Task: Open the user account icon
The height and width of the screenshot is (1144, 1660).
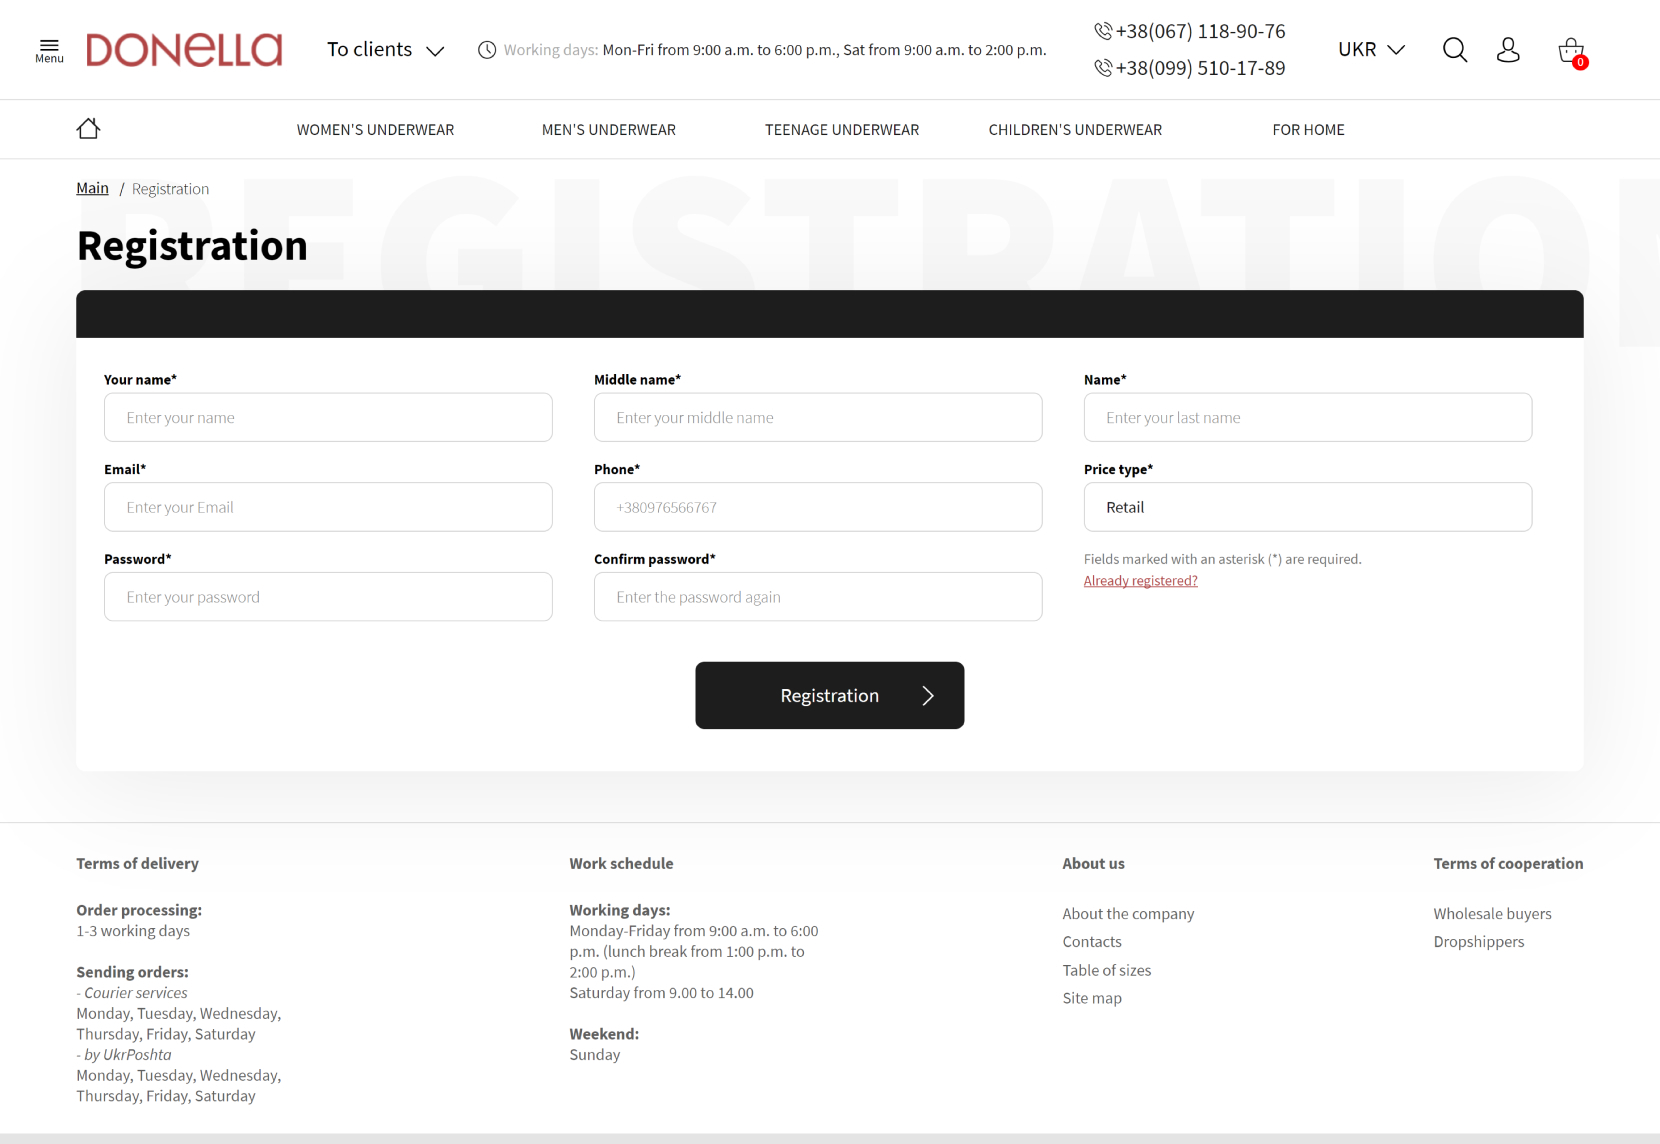Action: (x=1507, y=50)
